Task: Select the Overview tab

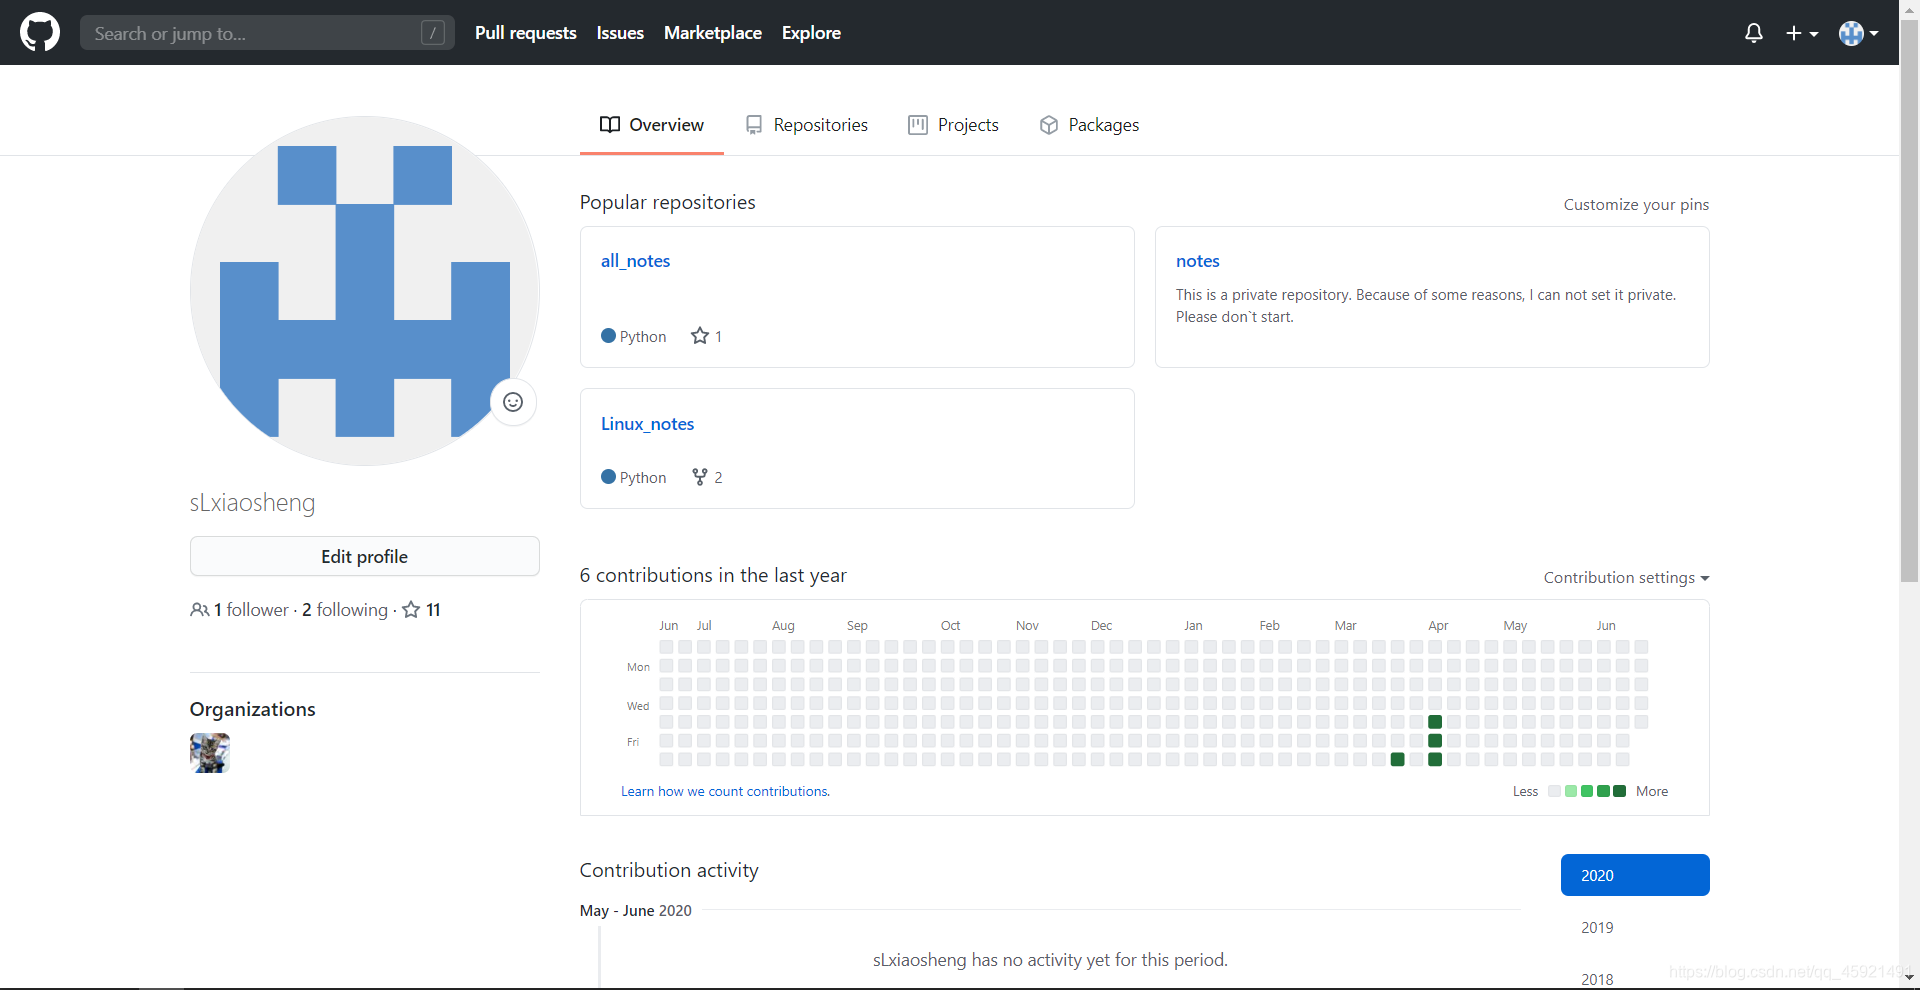Action: (652, 125)
